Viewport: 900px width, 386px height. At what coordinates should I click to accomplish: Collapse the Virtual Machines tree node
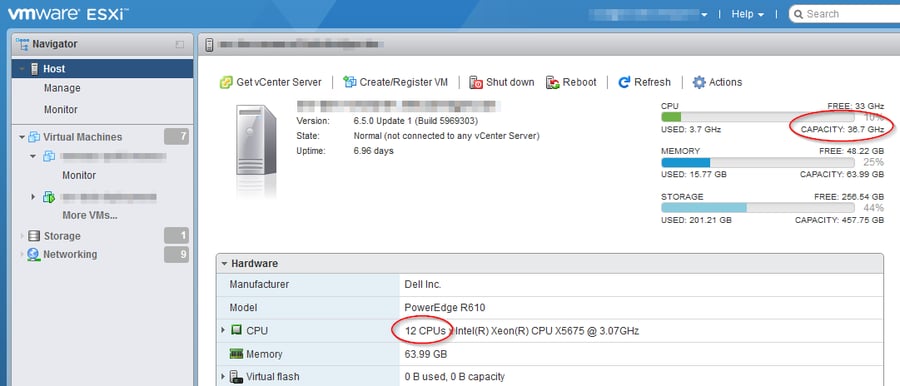[22, 137]
